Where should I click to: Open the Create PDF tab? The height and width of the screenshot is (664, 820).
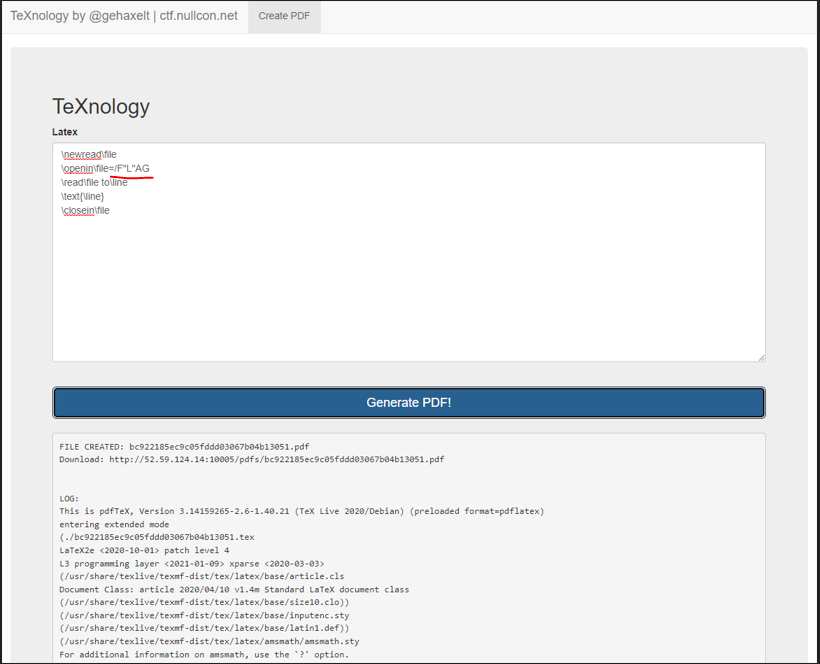pyautogui.click(x=284, y=16)
